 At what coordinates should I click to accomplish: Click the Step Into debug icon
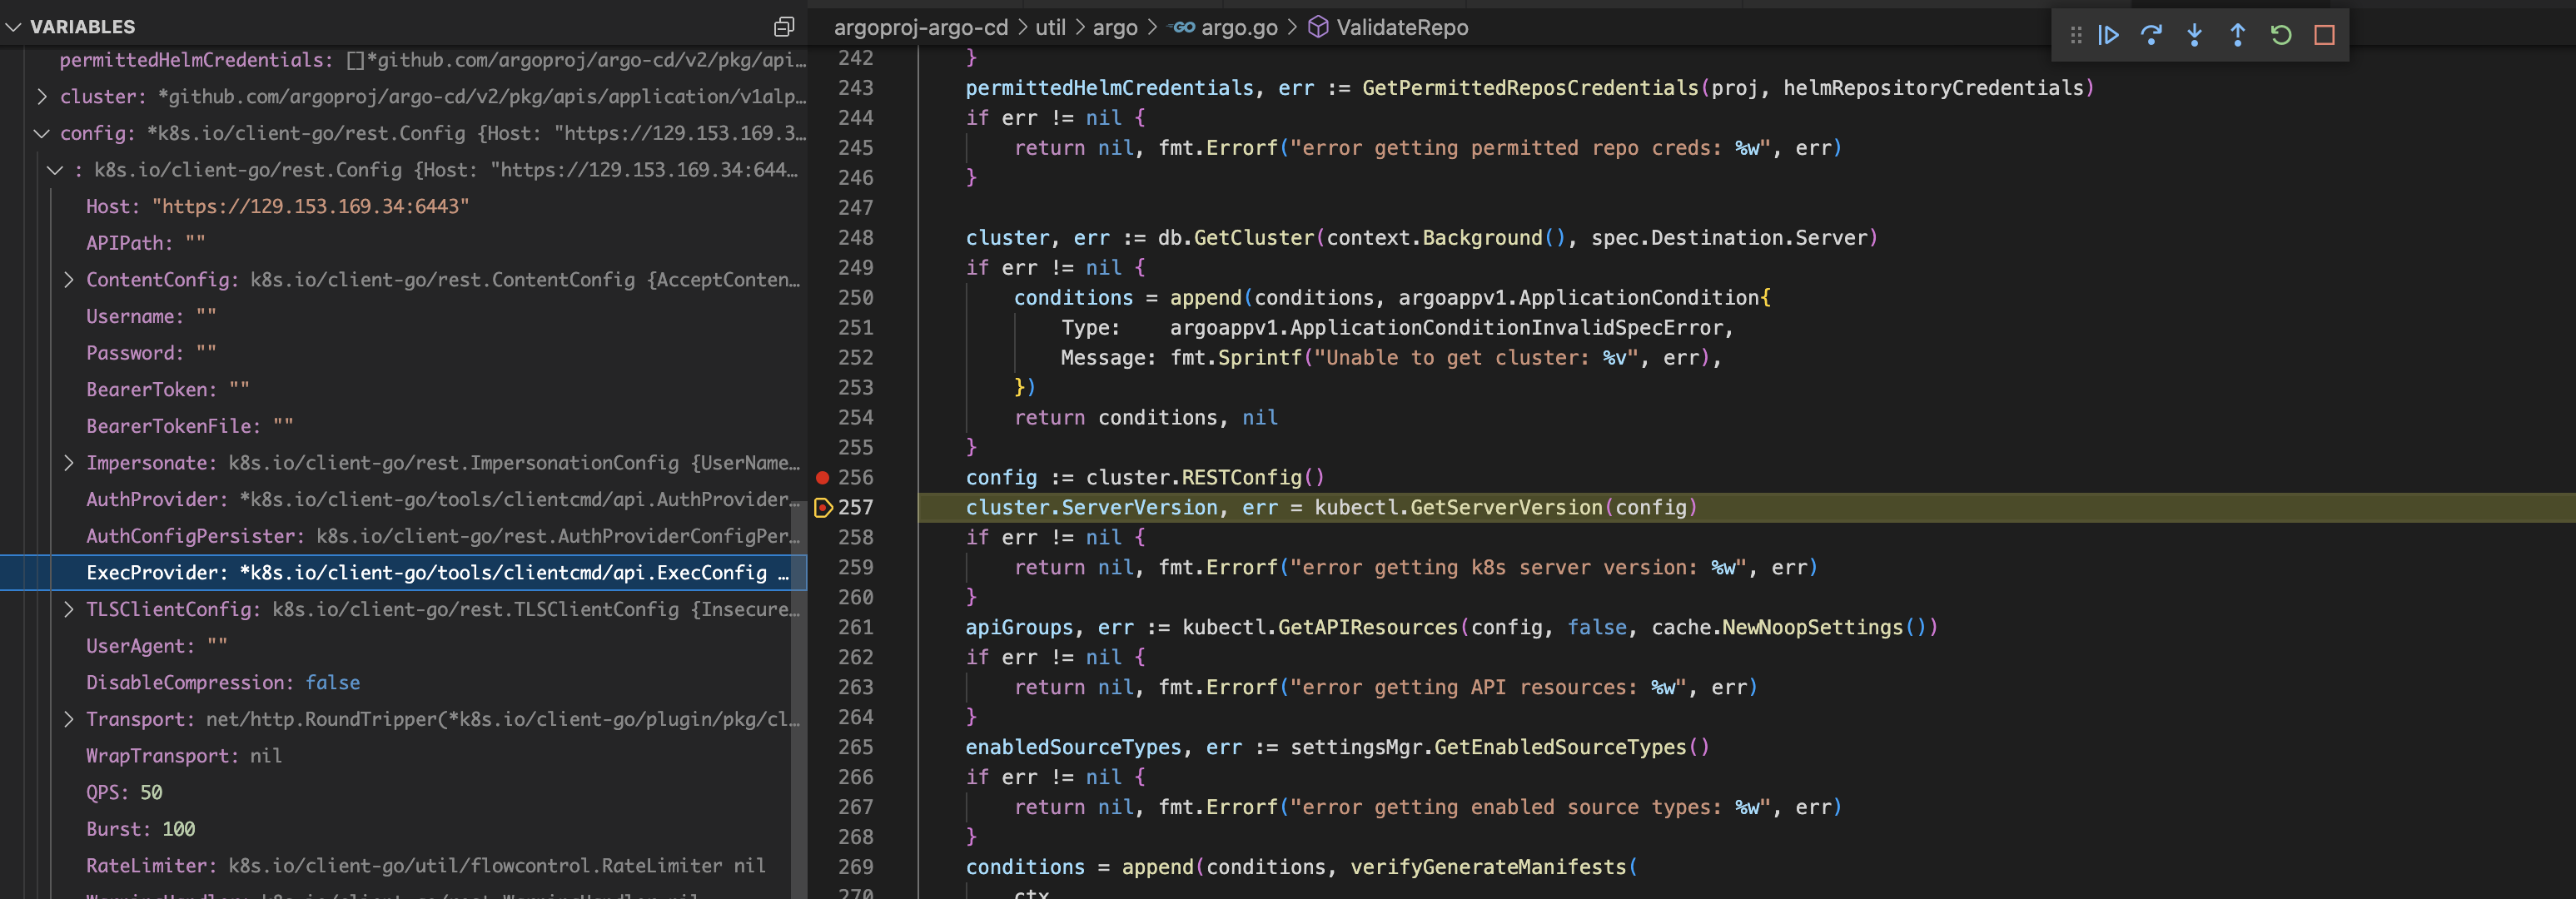[x=2194, y=35]
